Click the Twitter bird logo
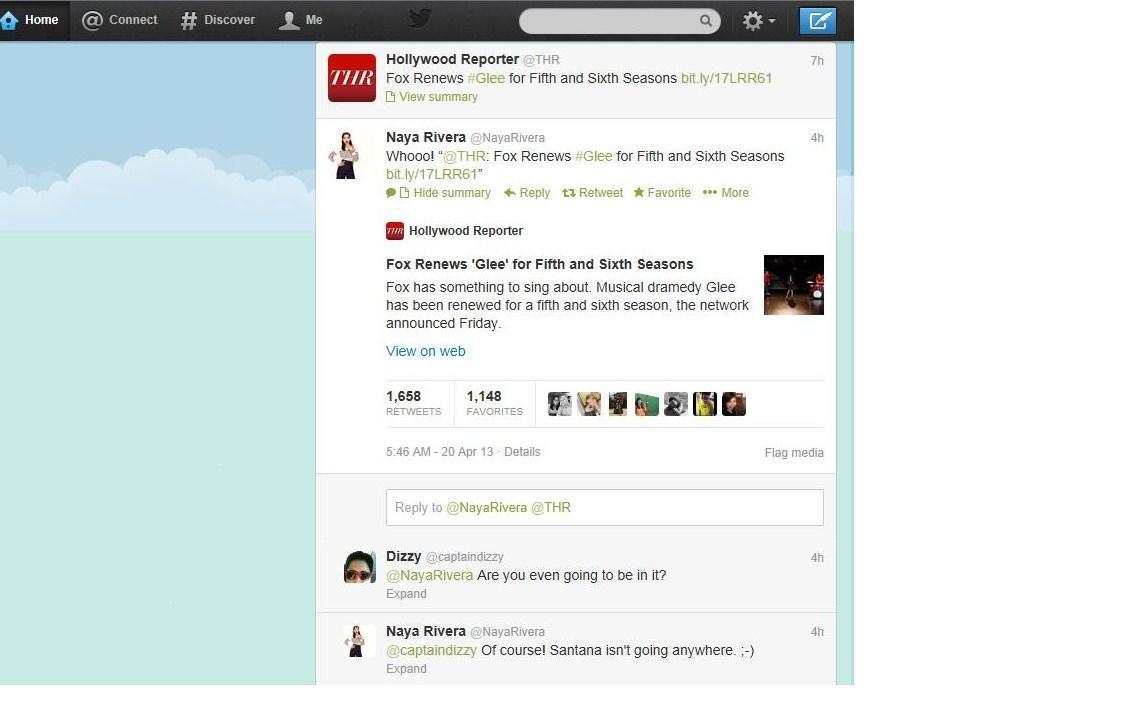This screenshot has width=1128, height=707. (419, 19)
